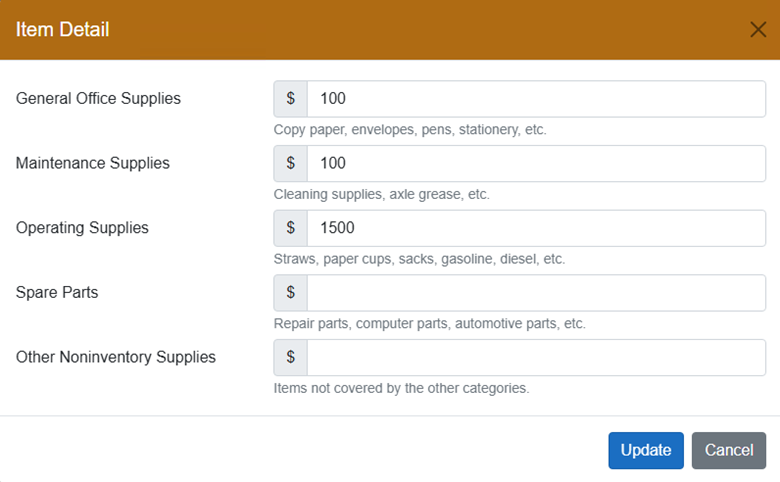Viewport: 780px width, 482px height.
Task: Click the 'Repair parts, computer parts' help text
Action: pos(429,324)
